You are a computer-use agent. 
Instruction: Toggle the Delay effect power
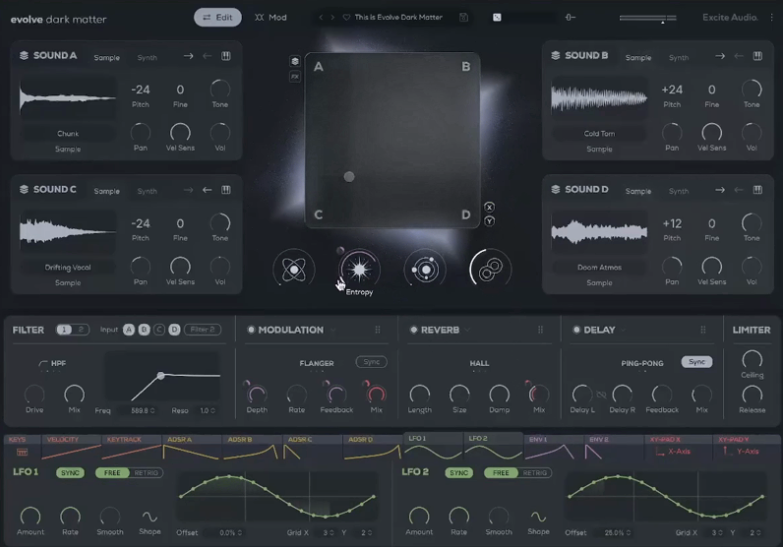[x=576, y=330]
